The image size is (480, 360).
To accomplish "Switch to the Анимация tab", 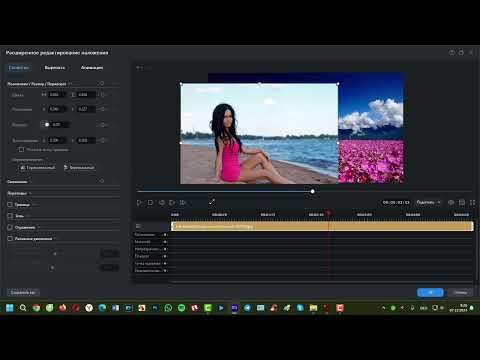I will click(92, 68).
